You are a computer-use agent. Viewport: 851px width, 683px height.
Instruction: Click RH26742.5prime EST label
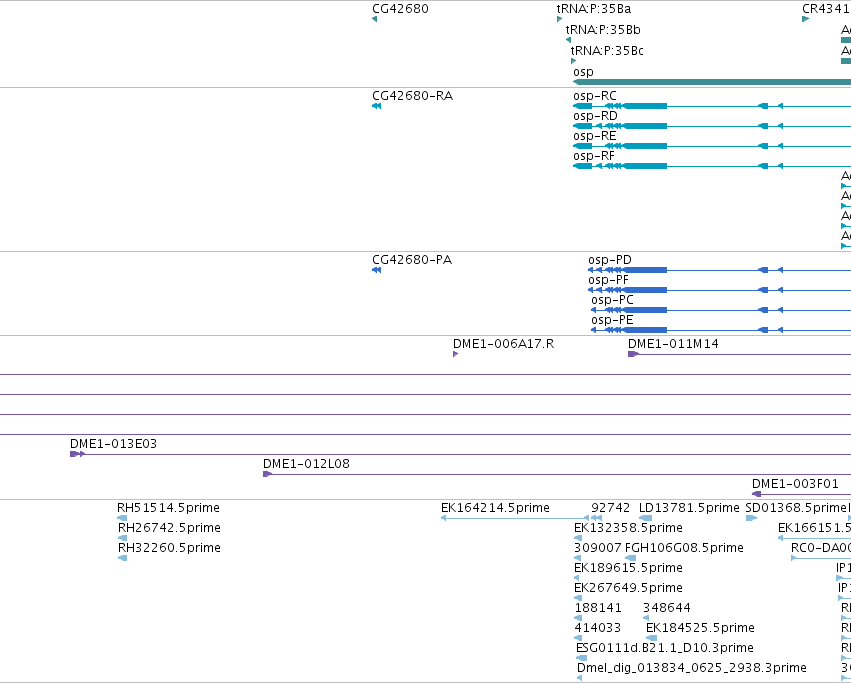(169, 528)
